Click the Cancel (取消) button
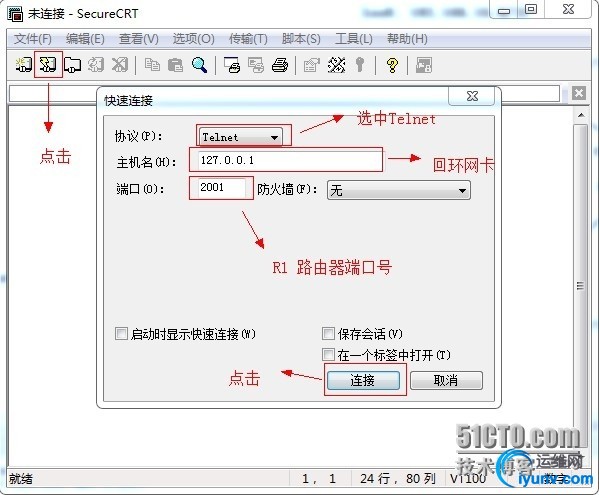The image size is (599, 495). point(446,380)
